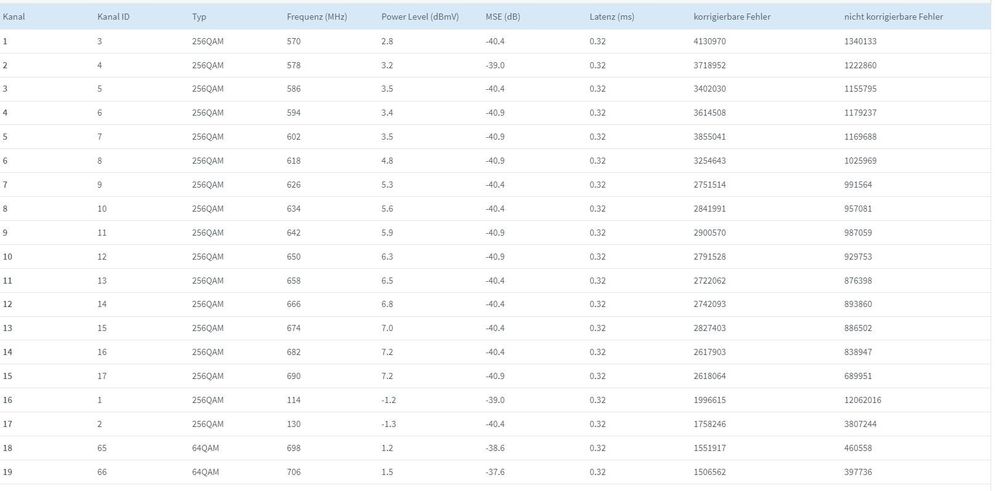Click the korrigierbare Fehler column header
Screen dimensions: 998x491
731,17
